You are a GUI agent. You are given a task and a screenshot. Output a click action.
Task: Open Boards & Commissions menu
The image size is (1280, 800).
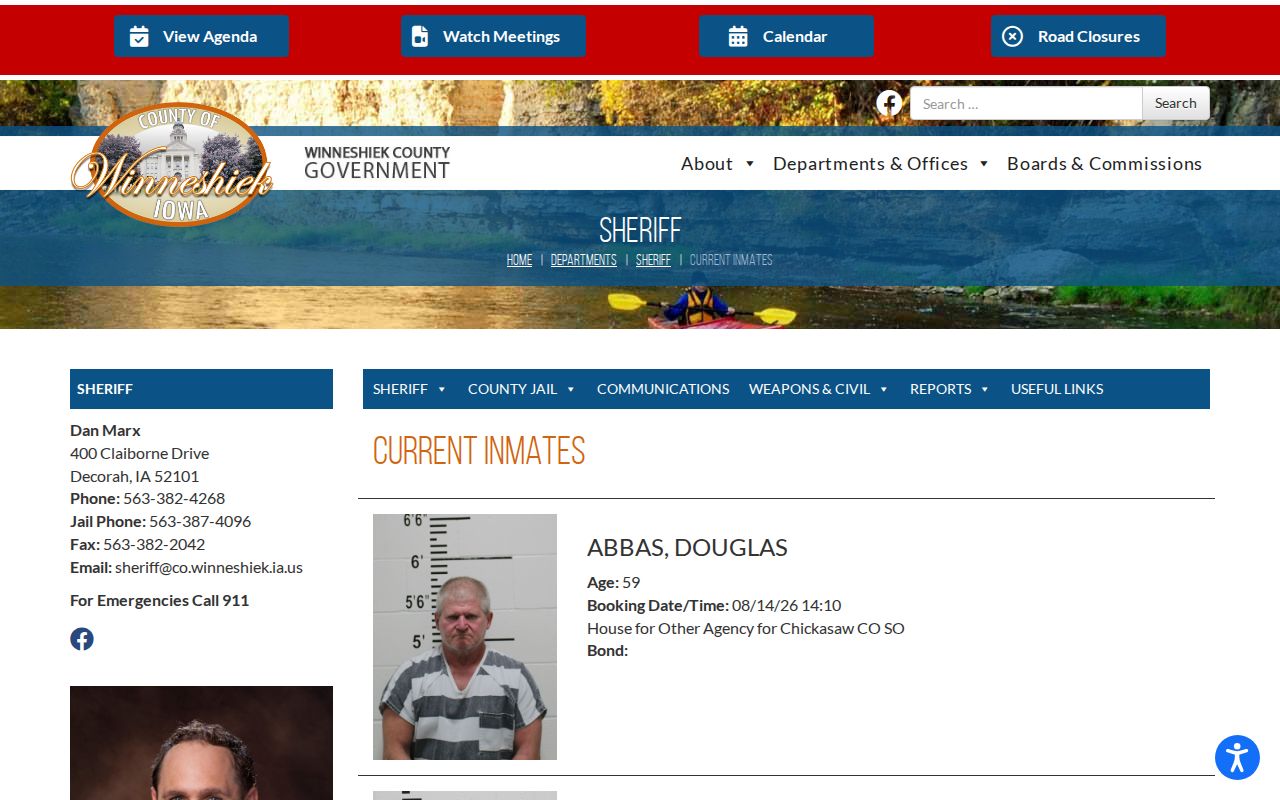[x=1104, y=163]
